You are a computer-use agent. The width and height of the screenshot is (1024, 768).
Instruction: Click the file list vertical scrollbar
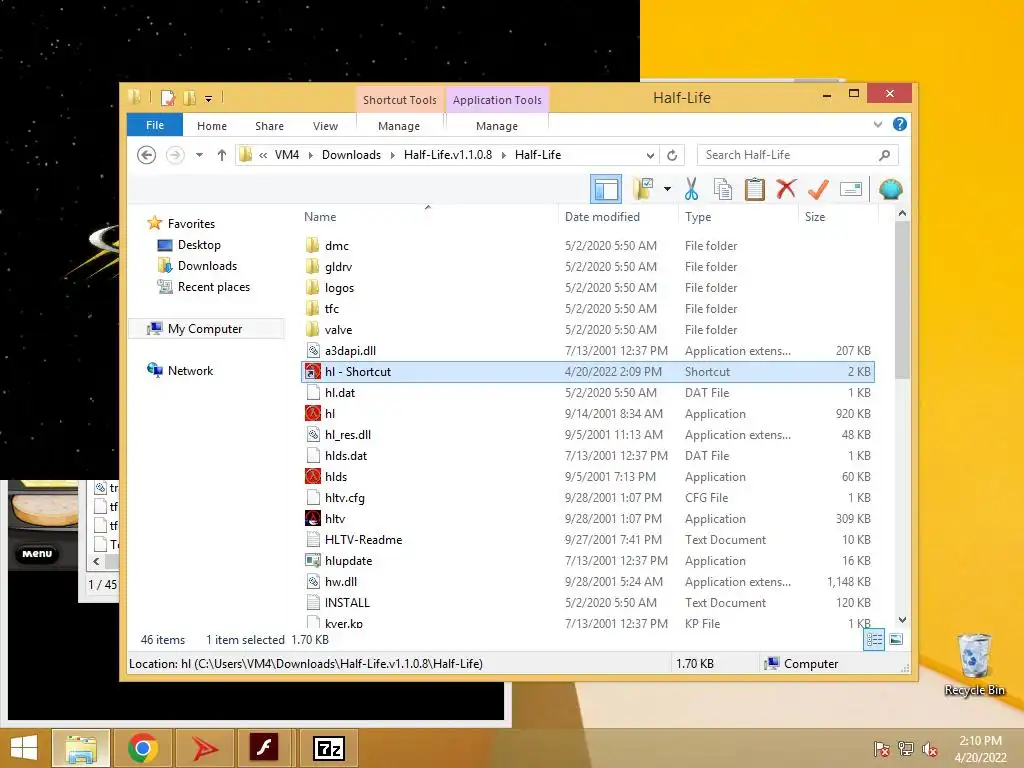click(902, 300)
